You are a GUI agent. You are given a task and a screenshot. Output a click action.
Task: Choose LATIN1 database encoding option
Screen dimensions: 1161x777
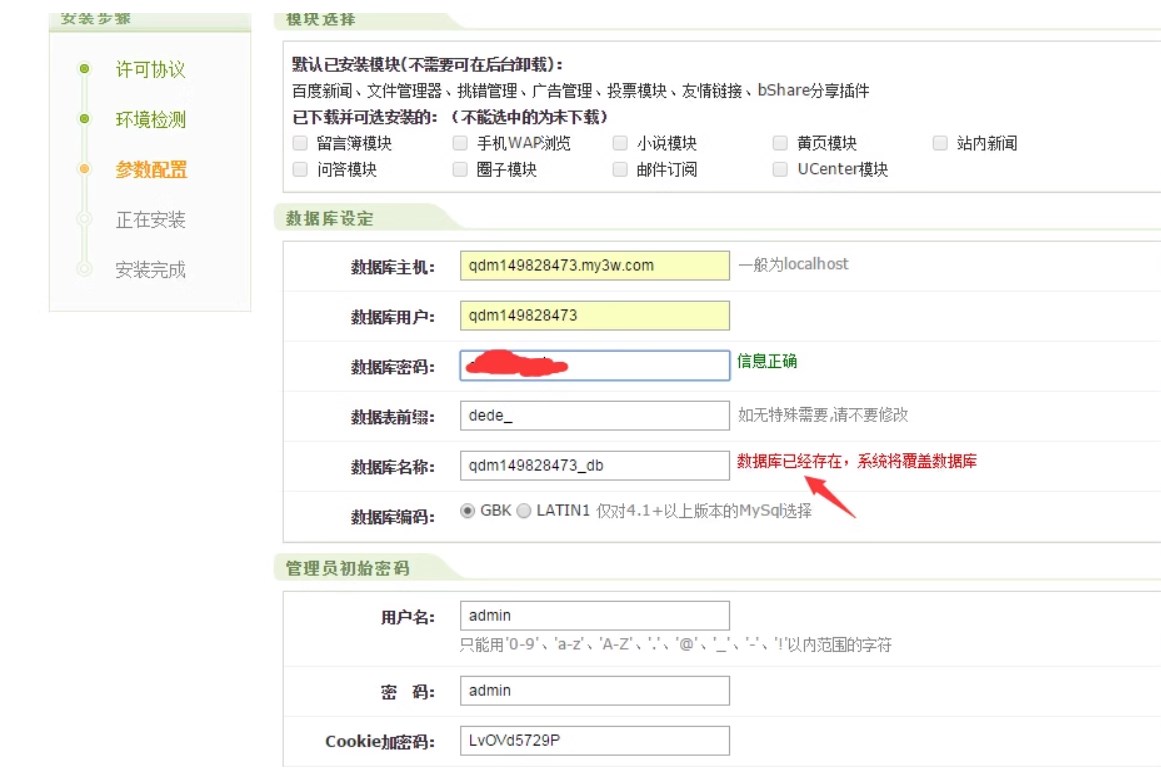(523, 510)
